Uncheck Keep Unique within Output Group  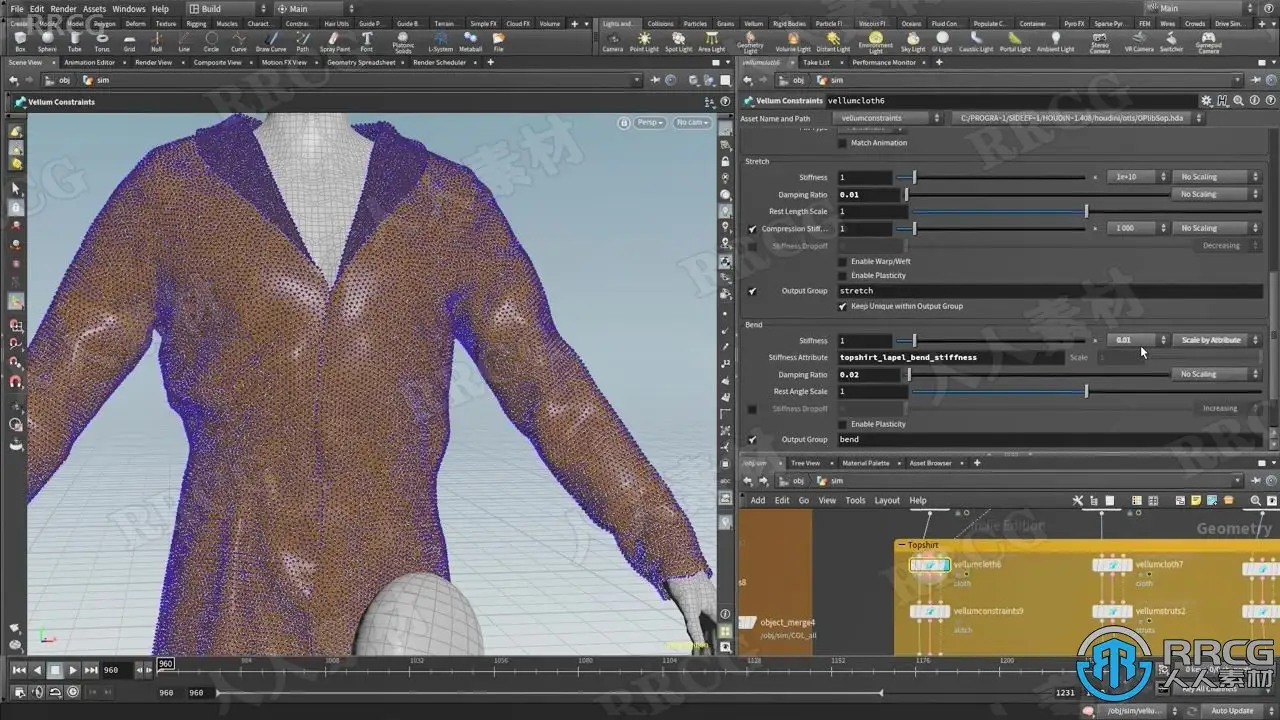(x=842, y=306)
